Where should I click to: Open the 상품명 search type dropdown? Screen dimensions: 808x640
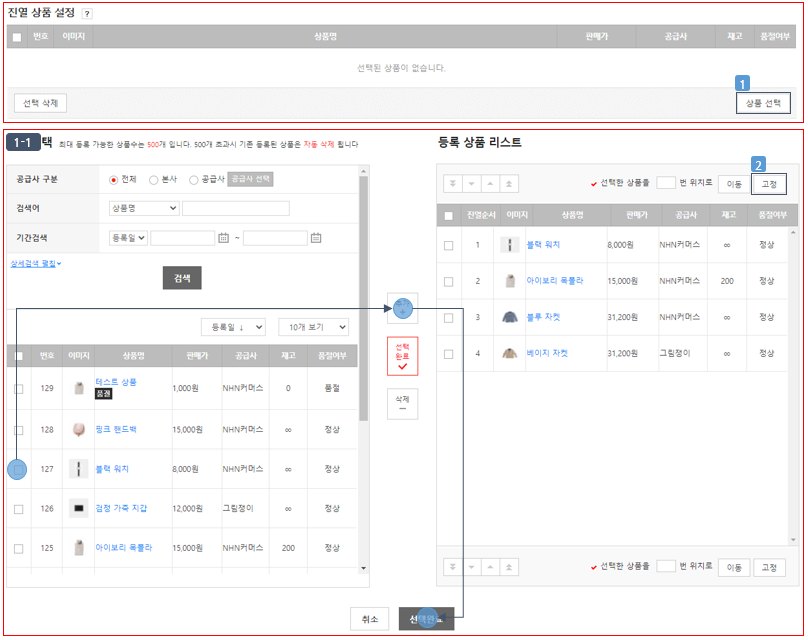[144, 208]
